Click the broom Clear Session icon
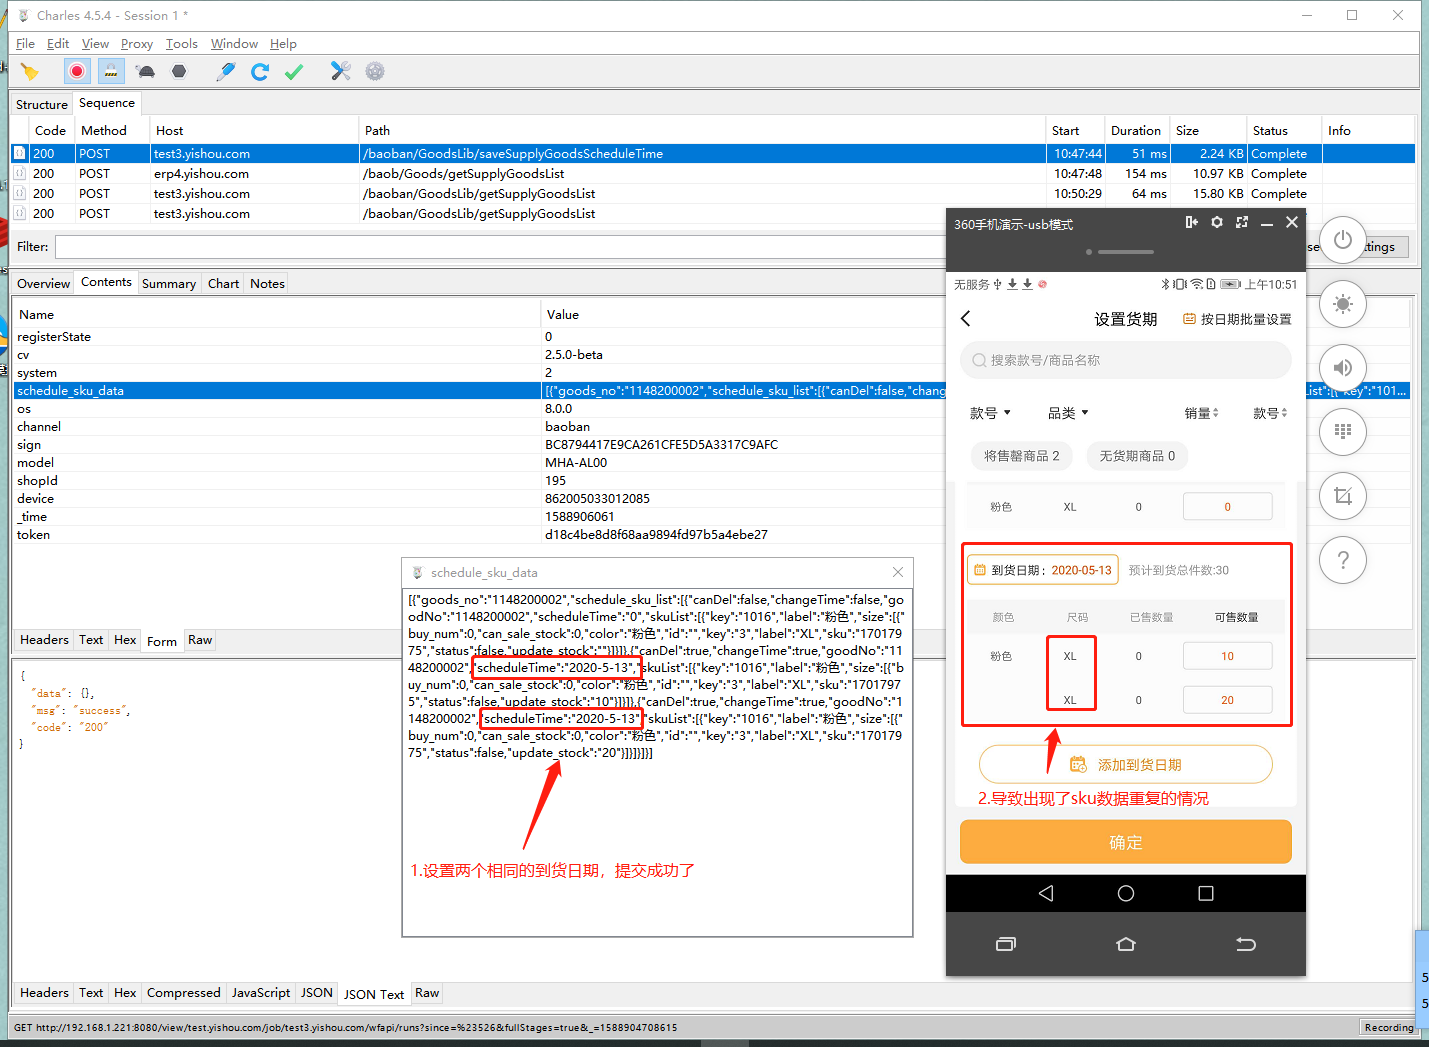Viewport: 1429px width, 1047px height. tap(29, 71)
